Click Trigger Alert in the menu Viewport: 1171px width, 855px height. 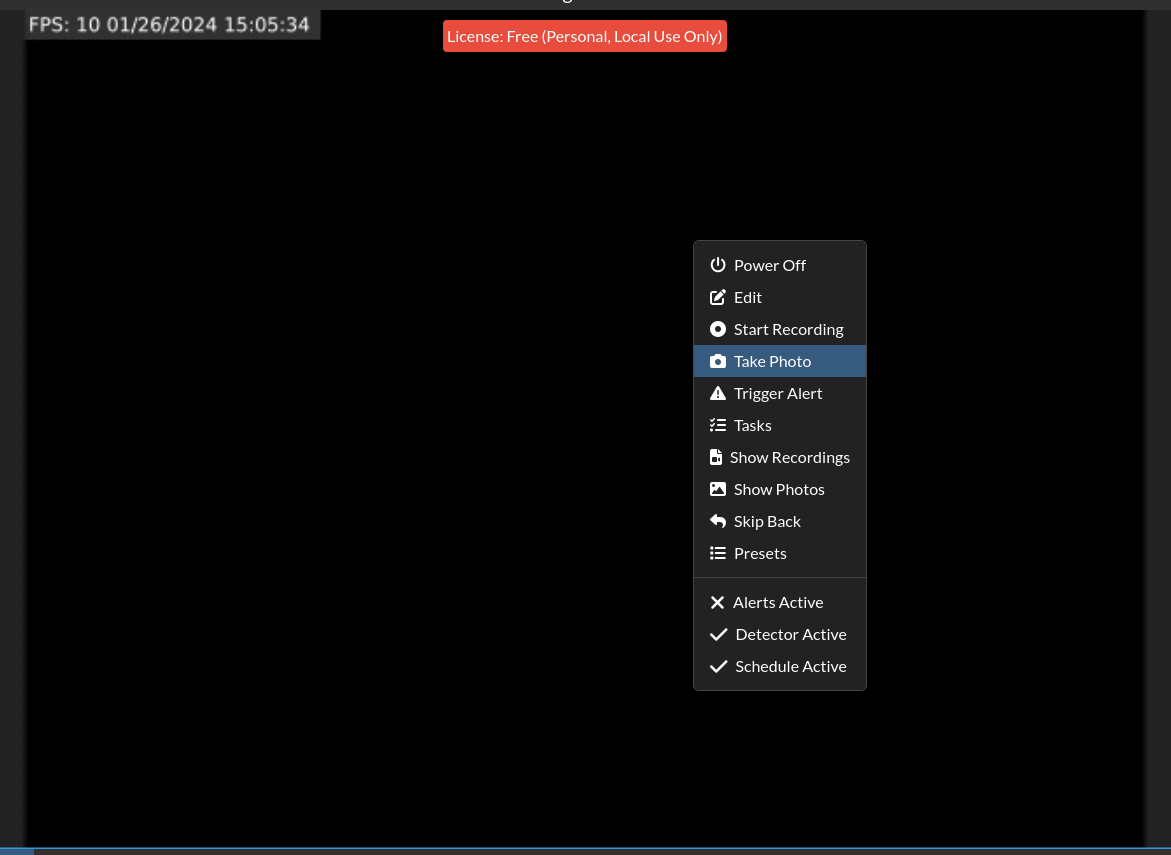(780, 394)
